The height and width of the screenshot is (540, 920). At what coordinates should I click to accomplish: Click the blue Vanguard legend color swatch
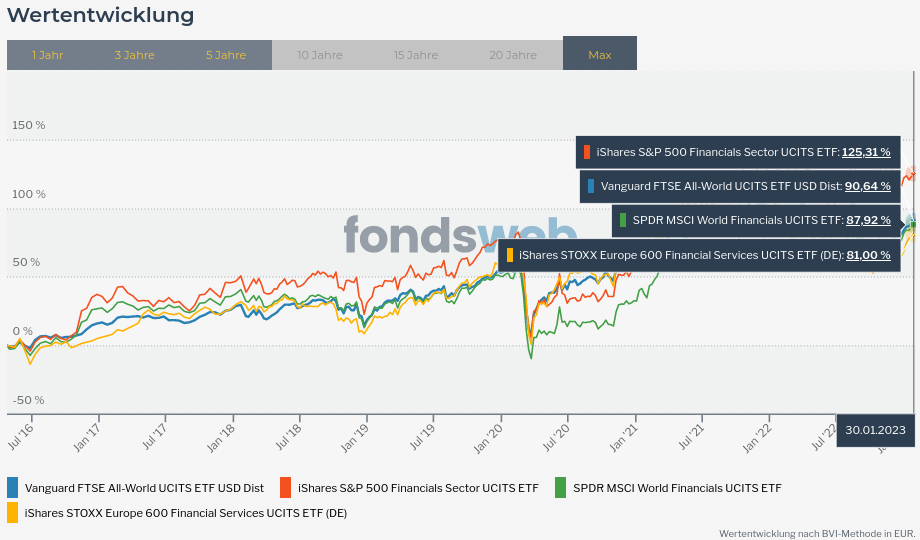click(x=13, y=488)
